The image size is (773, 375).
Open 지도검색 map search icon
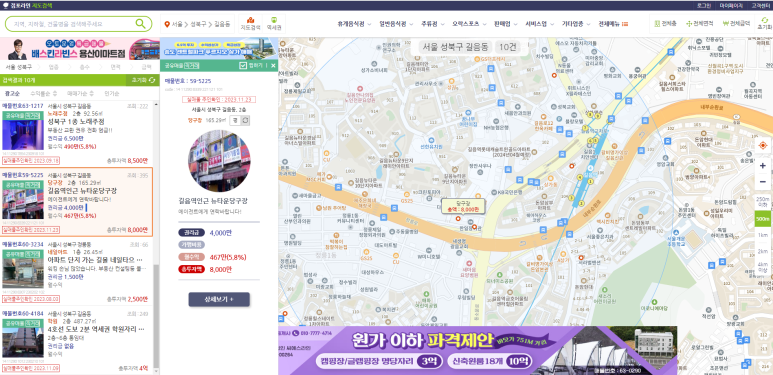(x=250, y=23)
